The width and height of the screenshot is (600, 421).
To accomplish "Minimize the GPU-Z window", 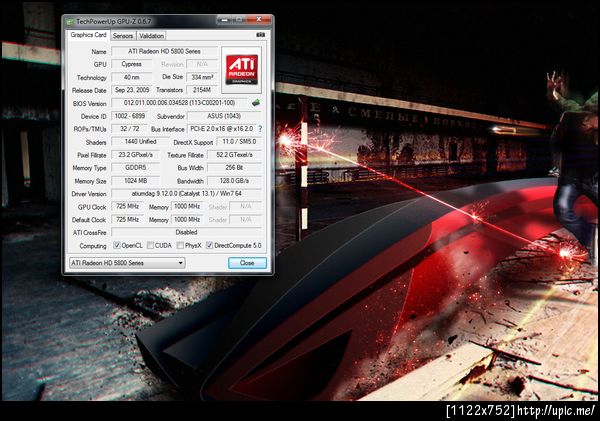I will tap(225, 19).
